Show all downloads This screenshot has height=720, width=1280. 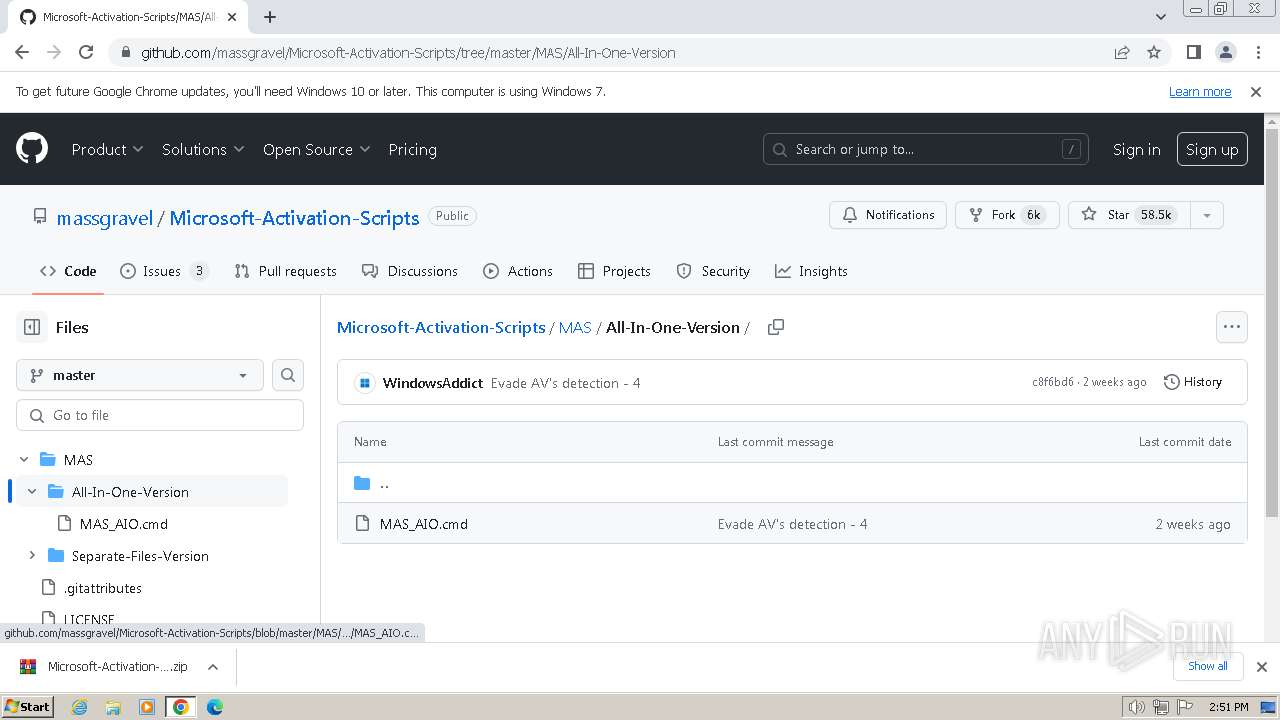tap(1208, 666)
